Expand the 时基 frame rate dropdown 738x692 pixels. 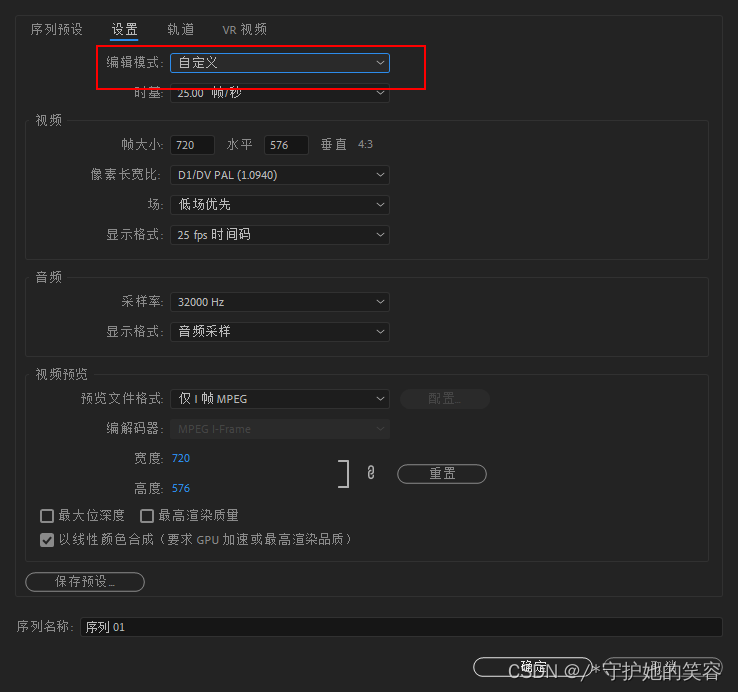tap(280, 93)
